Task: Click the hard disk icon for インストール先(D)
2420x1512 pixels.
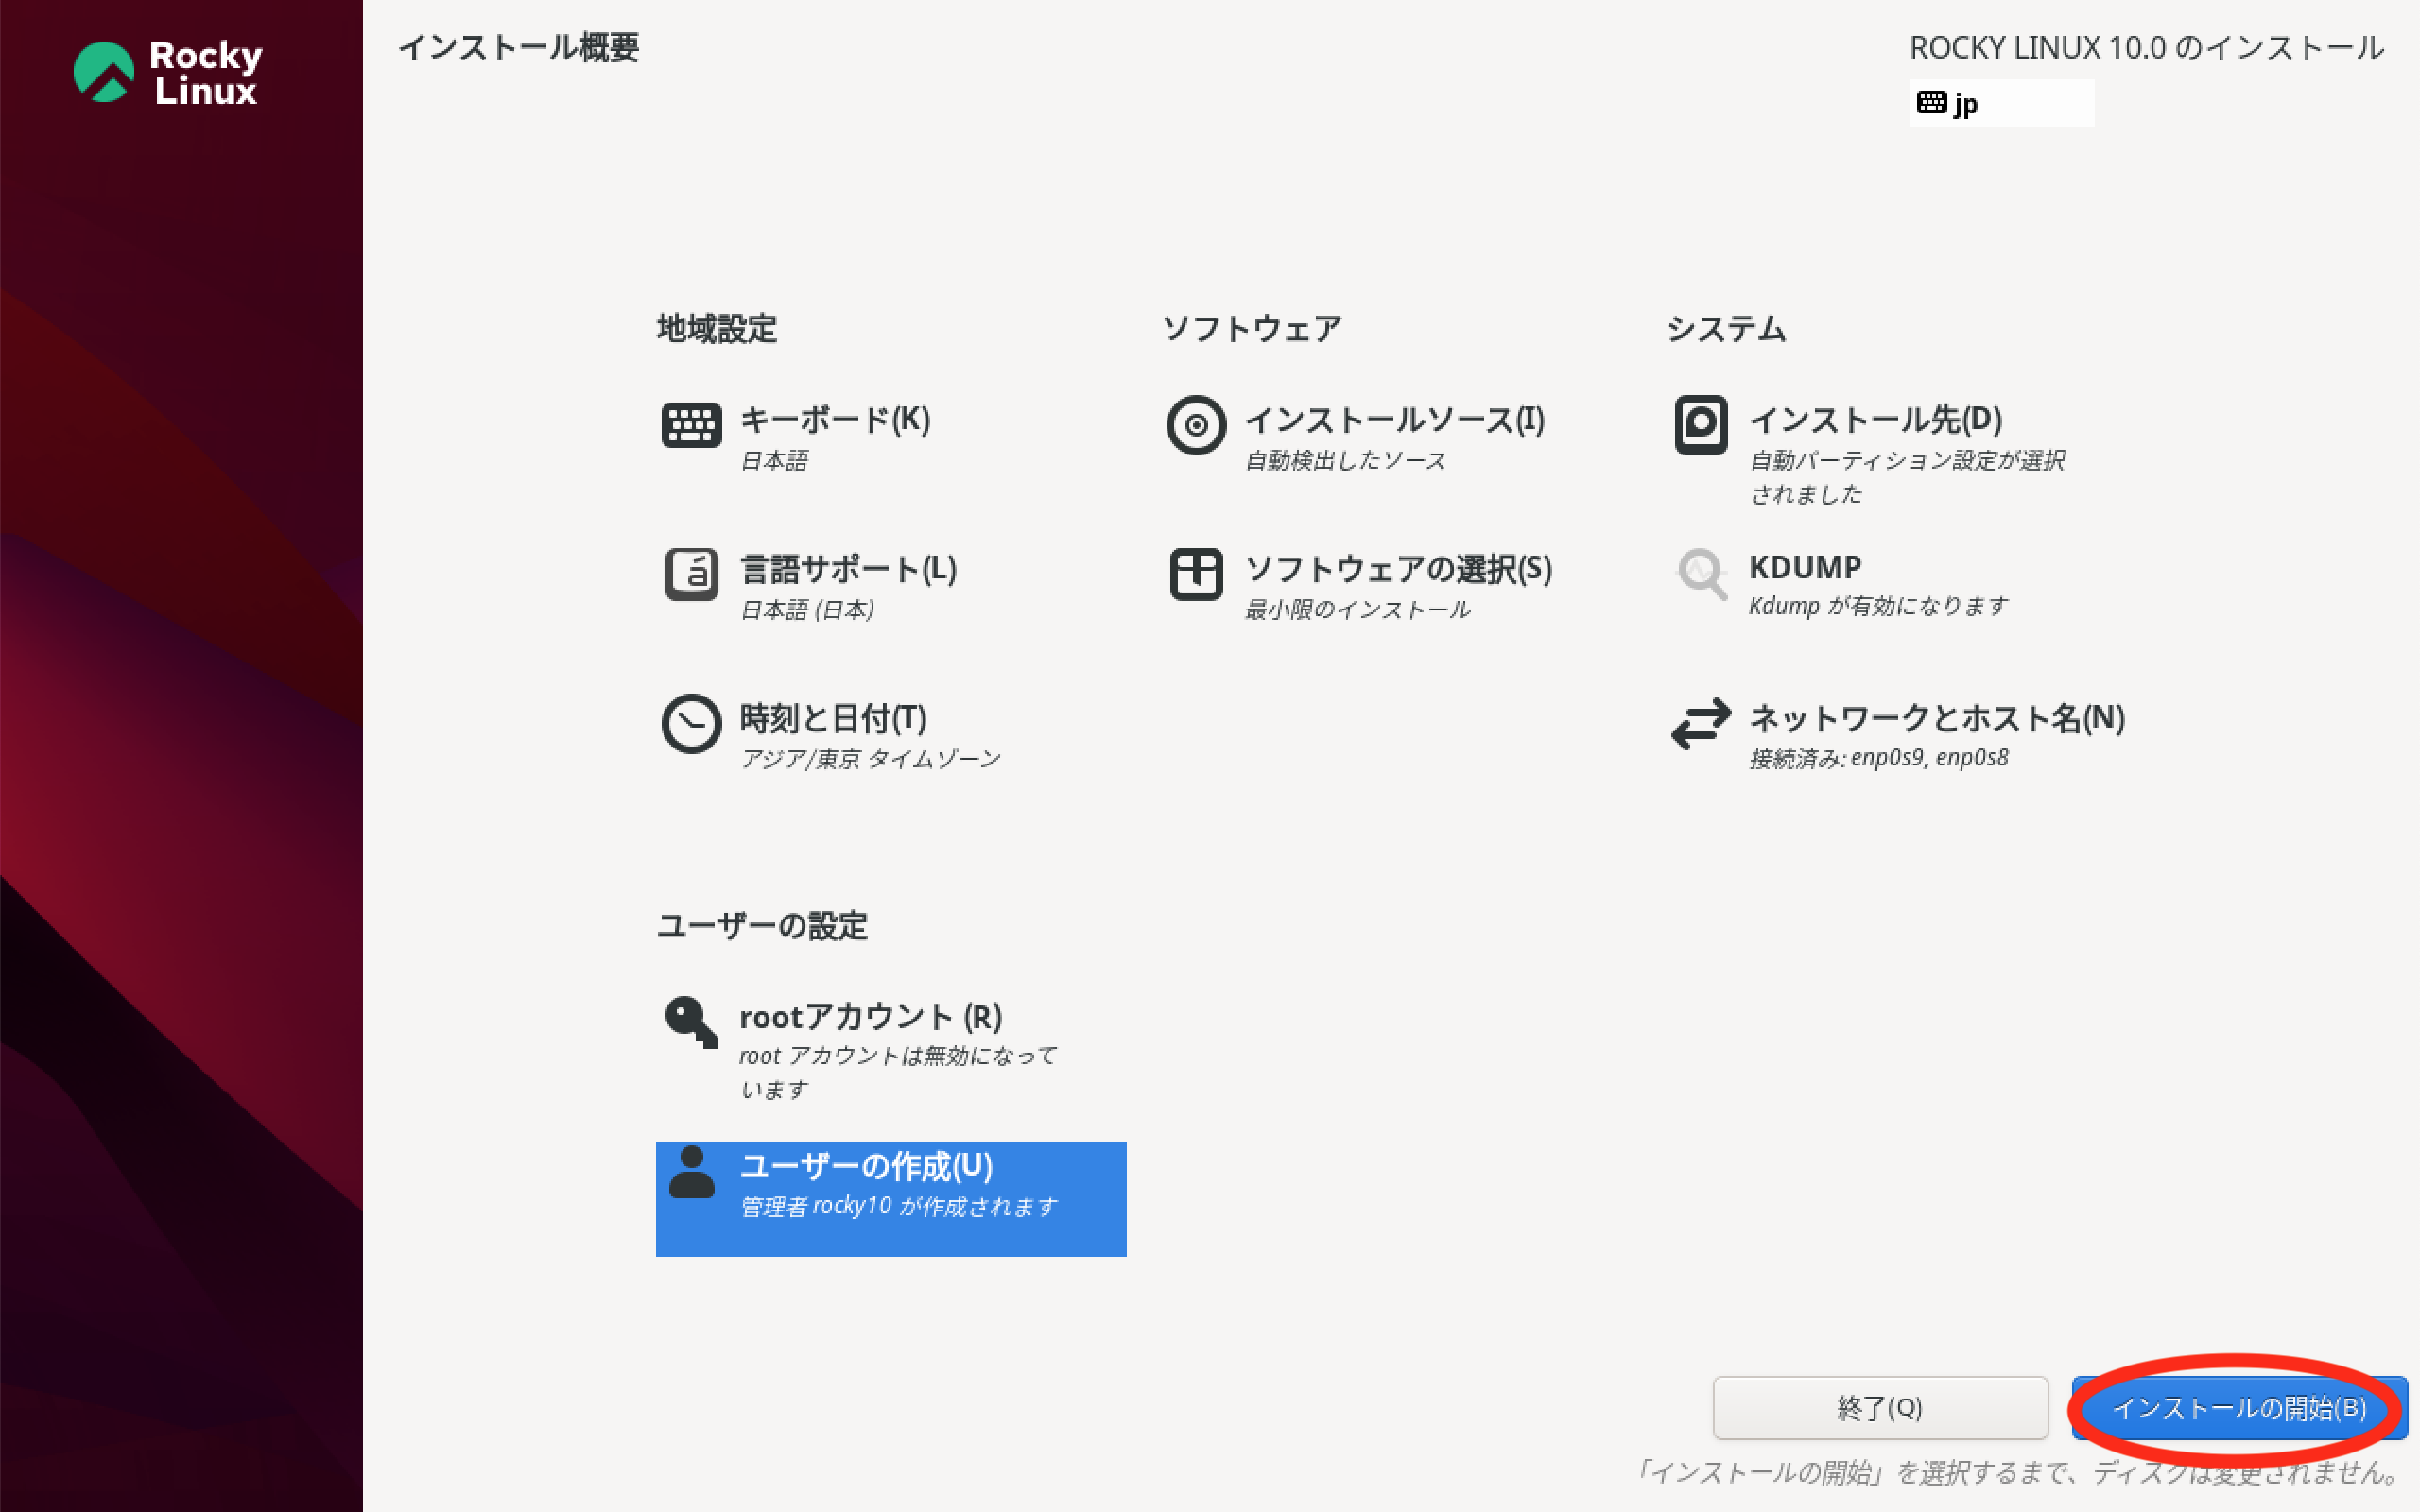Action: (x=1701, y=425)
